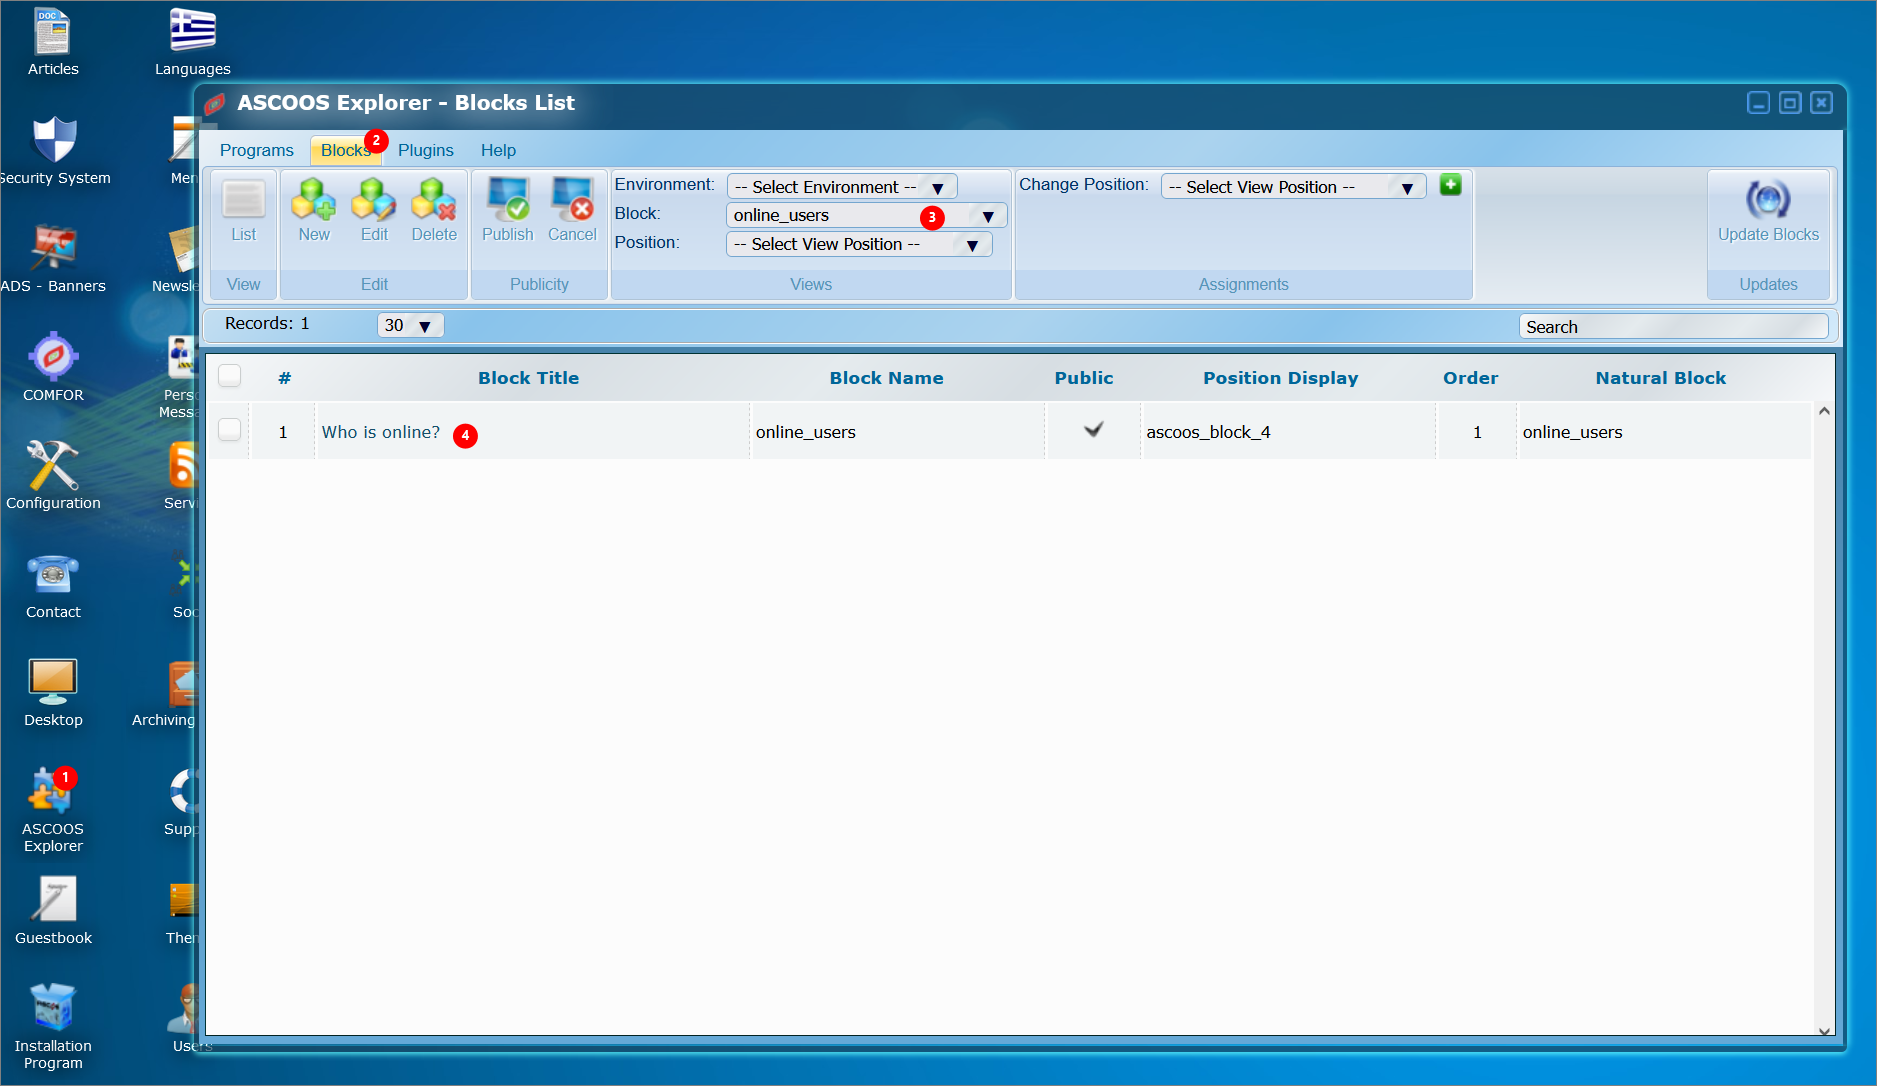
Task: Click the Search input field
Action: [x=1673, y=327]
